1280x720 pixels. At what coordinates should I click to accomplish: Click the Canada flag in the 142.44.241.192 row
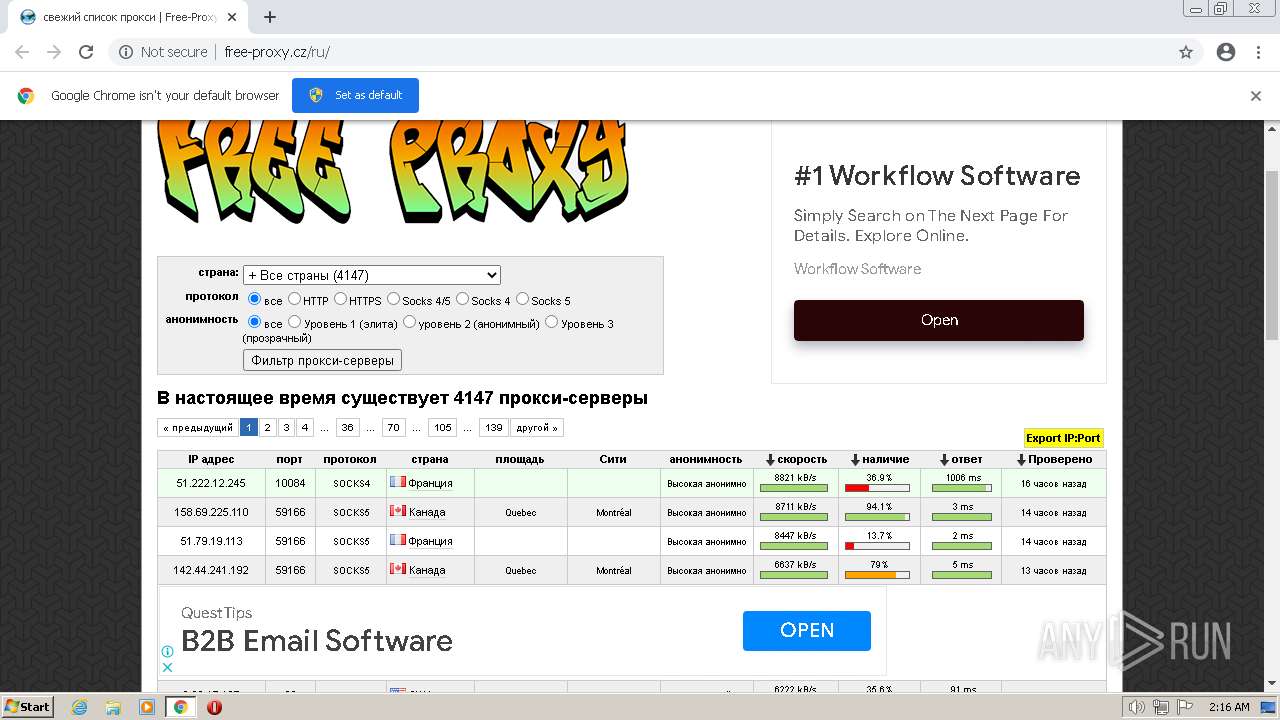[397, 569]
